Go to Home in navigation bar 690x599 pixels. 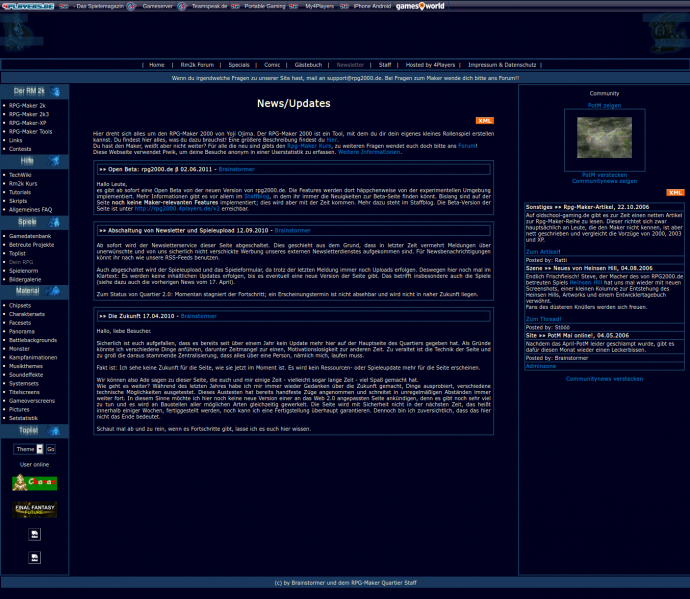coord(157,65)
